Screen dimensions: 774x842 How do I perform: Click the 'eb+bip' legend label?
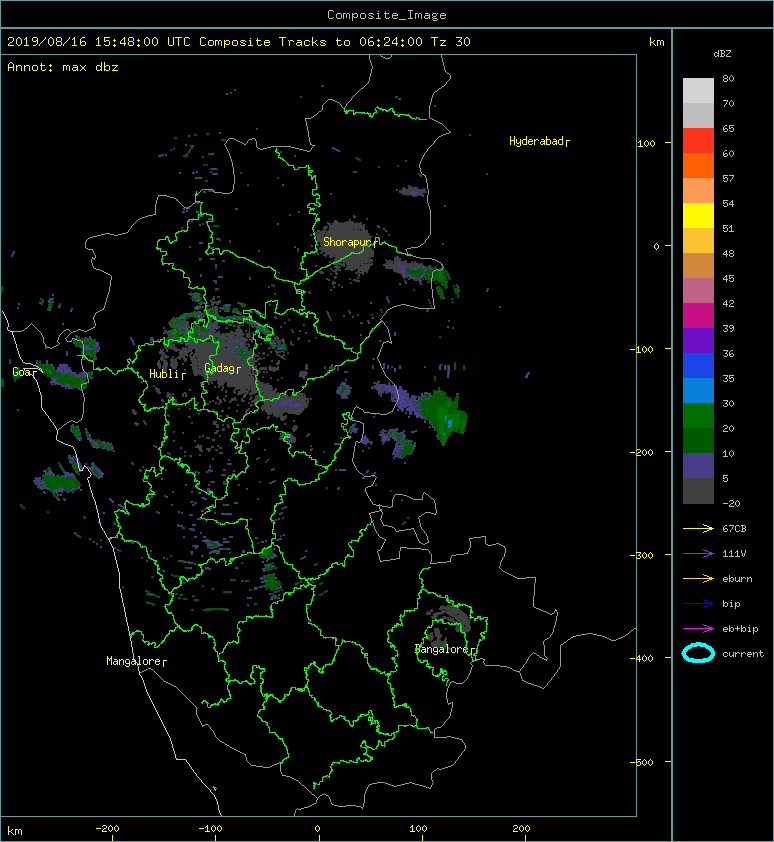[x=740, y=629]
